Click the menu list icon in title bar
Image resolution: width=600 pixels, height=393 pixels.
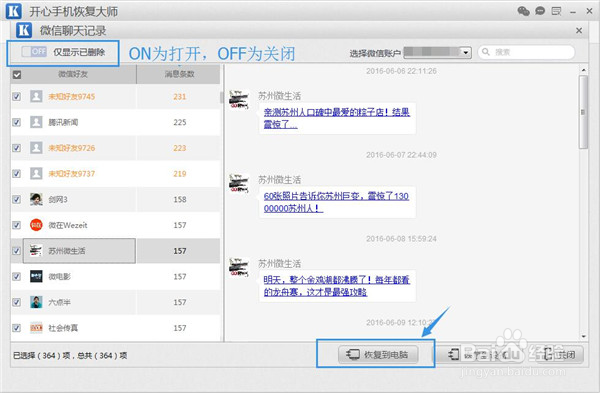tap(556, 11)
